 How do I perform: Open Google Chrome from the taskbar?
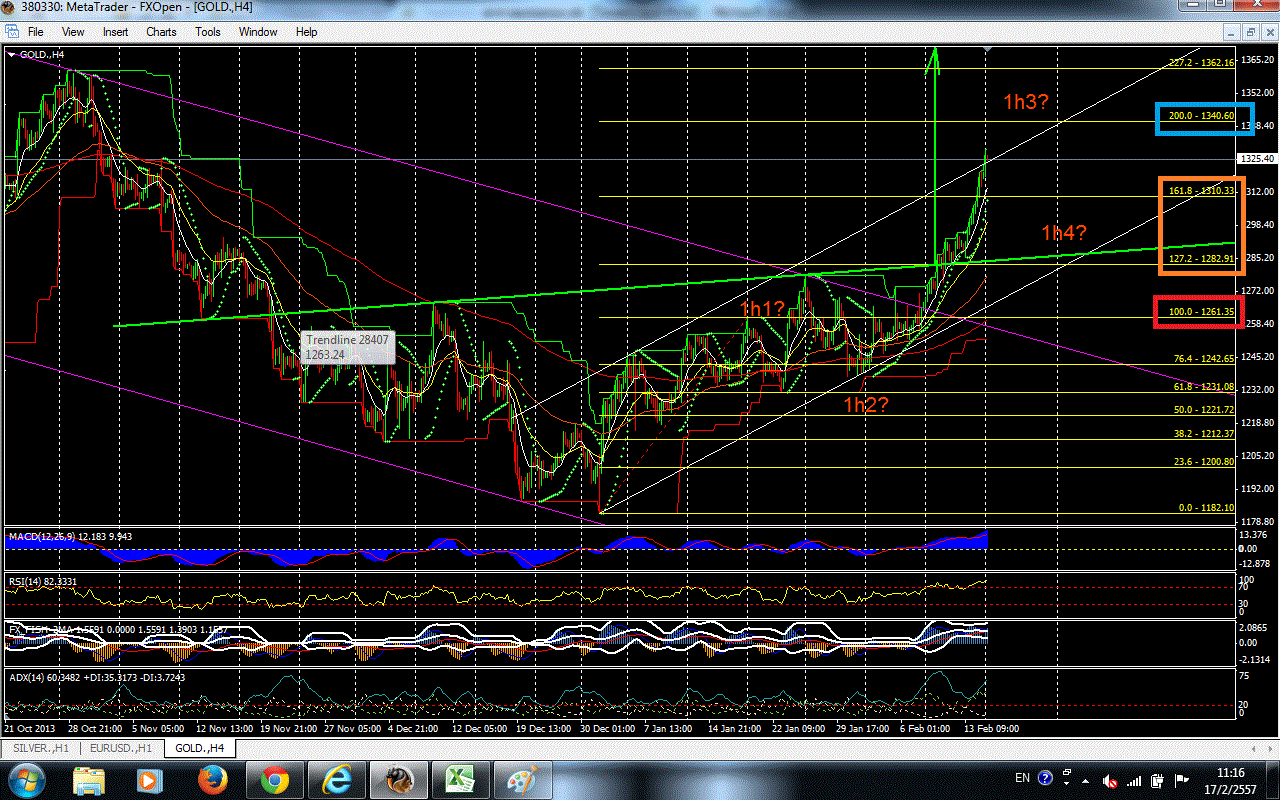pos(275,780)
